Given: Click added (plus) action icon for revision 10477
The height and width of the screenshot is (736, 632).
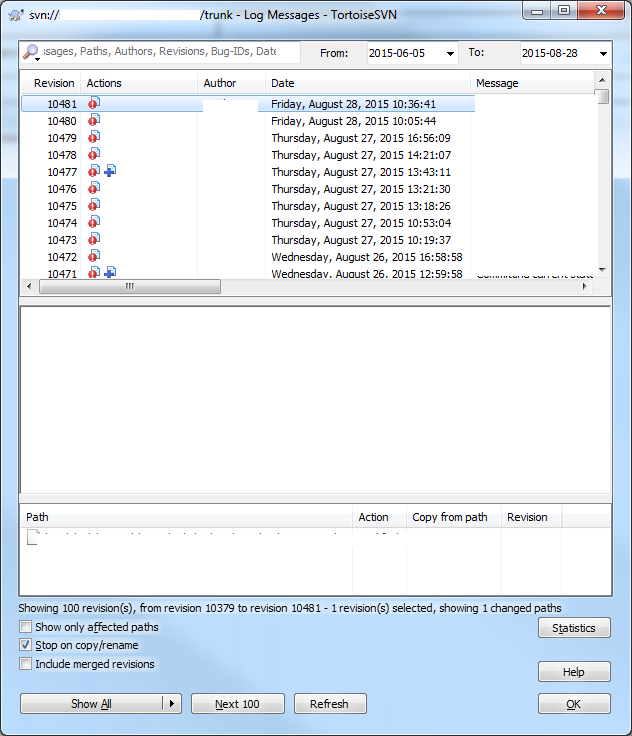Looking at the screenshot, I should 110,171.
